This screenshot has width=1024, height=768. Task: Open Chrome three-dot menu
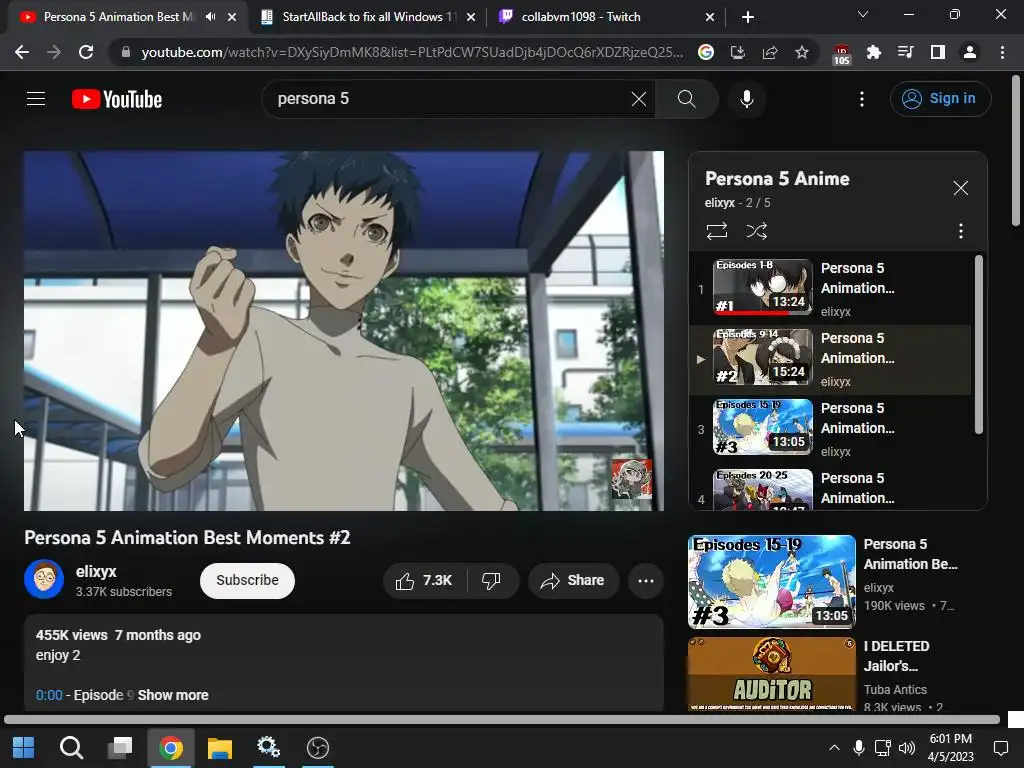(x=1002, y=52)
